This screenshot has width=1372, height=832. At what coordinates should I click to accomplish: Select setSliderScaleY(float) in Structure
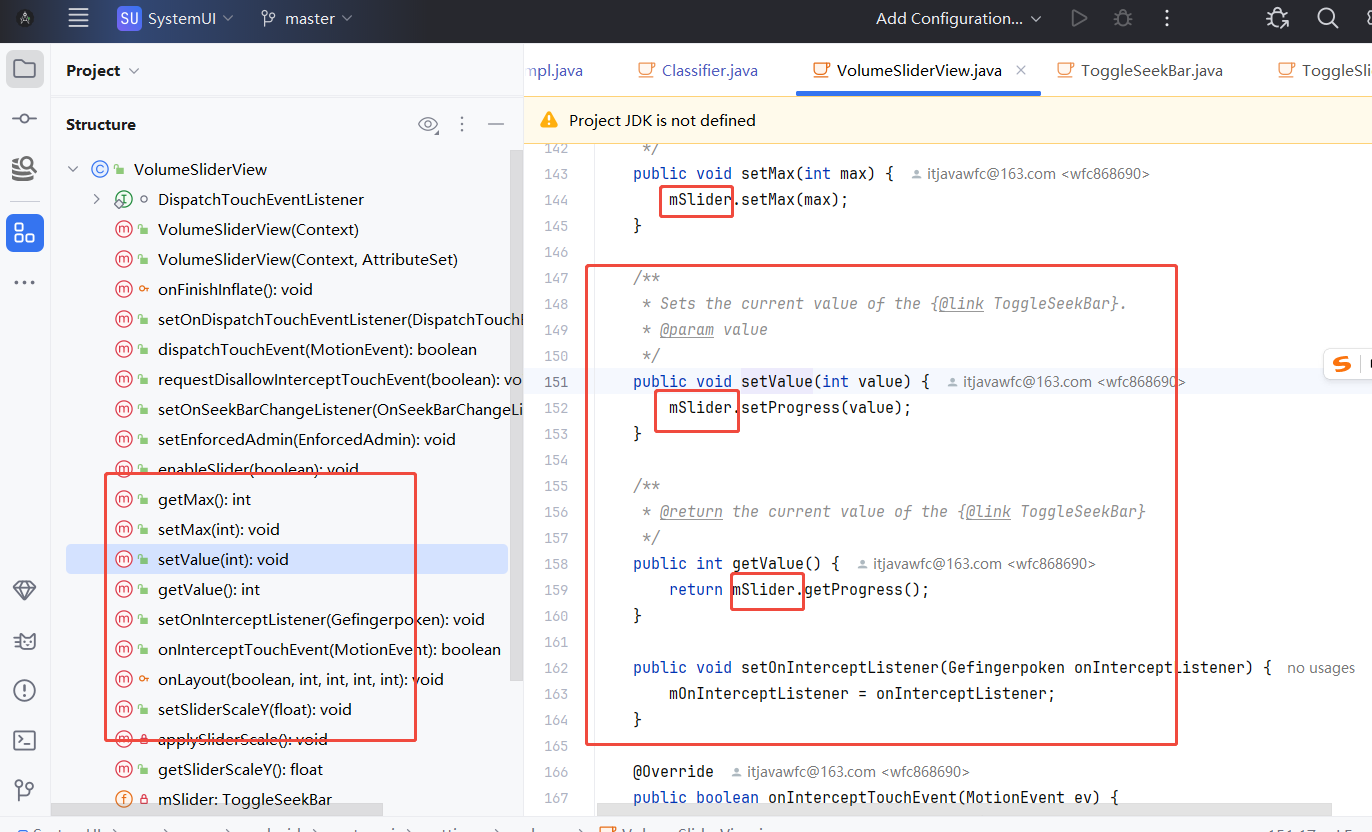tap(254, 709)
